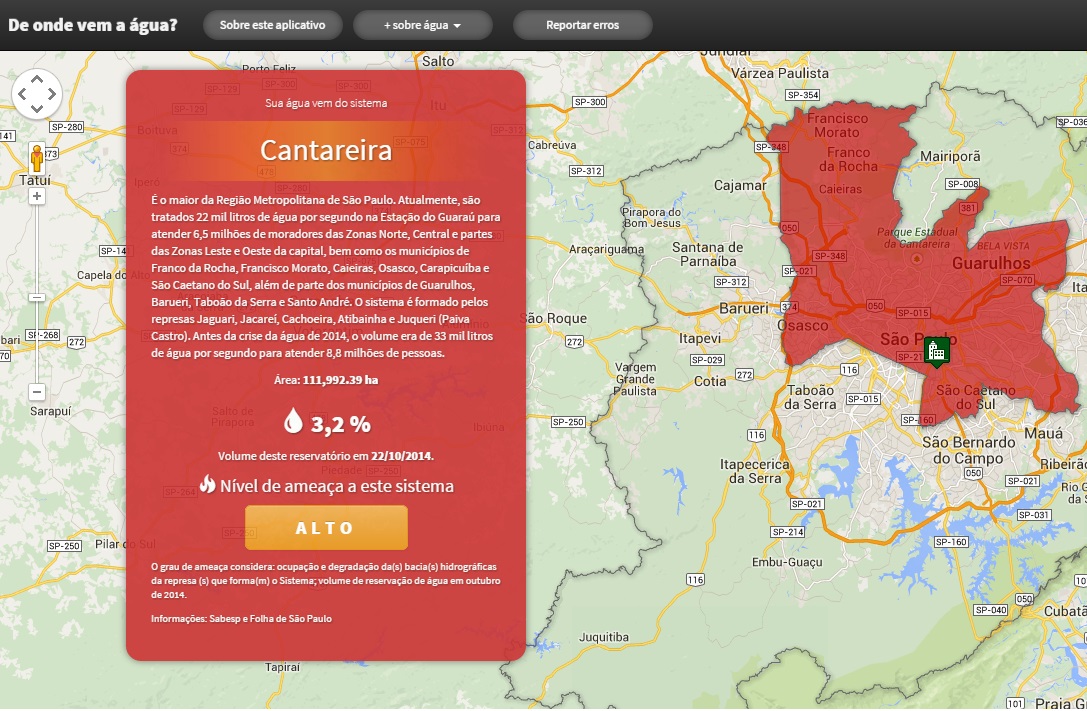Click the 'Araçariguama' map label
This screenshot has height=711, width=1087.
tap(606, 249)
